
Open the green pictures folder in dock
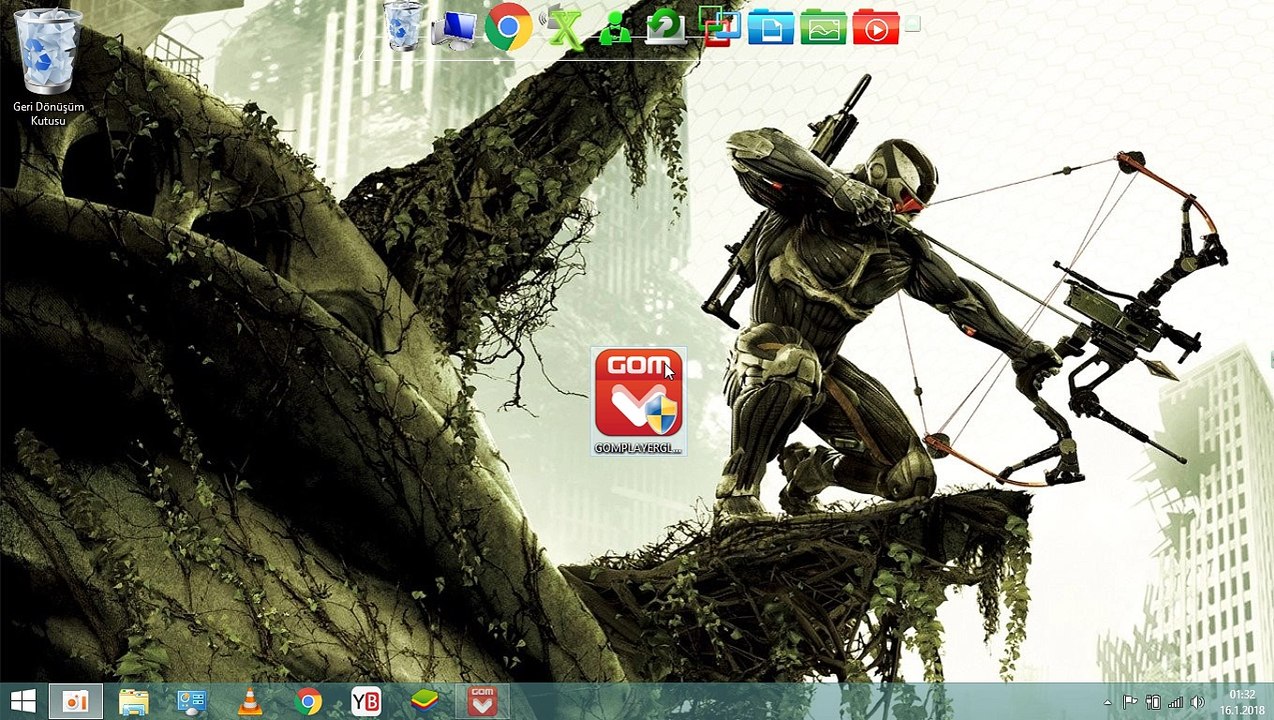(x=823, y=28)
